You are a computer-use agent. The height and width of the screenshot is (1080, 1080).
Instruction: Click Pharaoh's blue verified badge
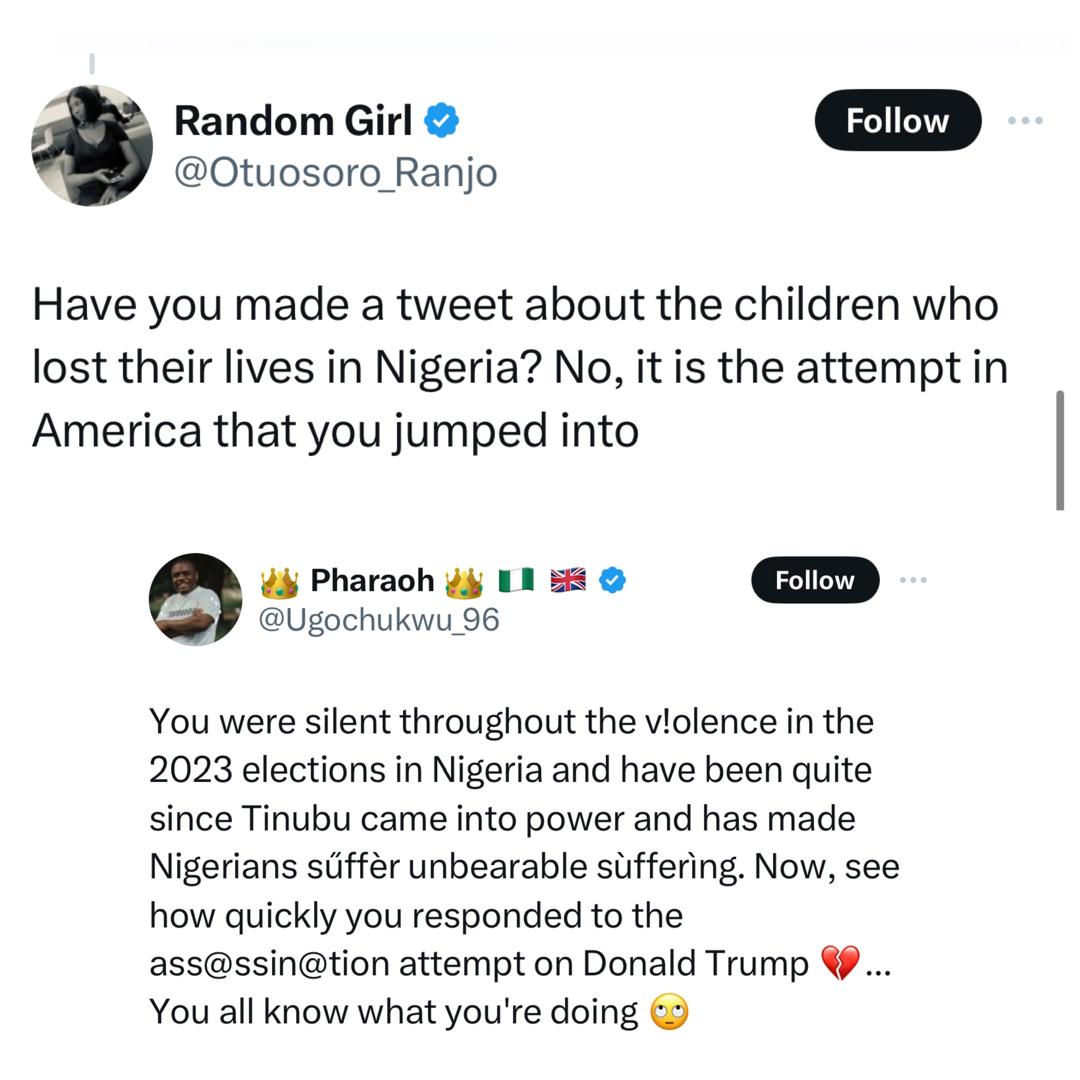click(612, 580)
